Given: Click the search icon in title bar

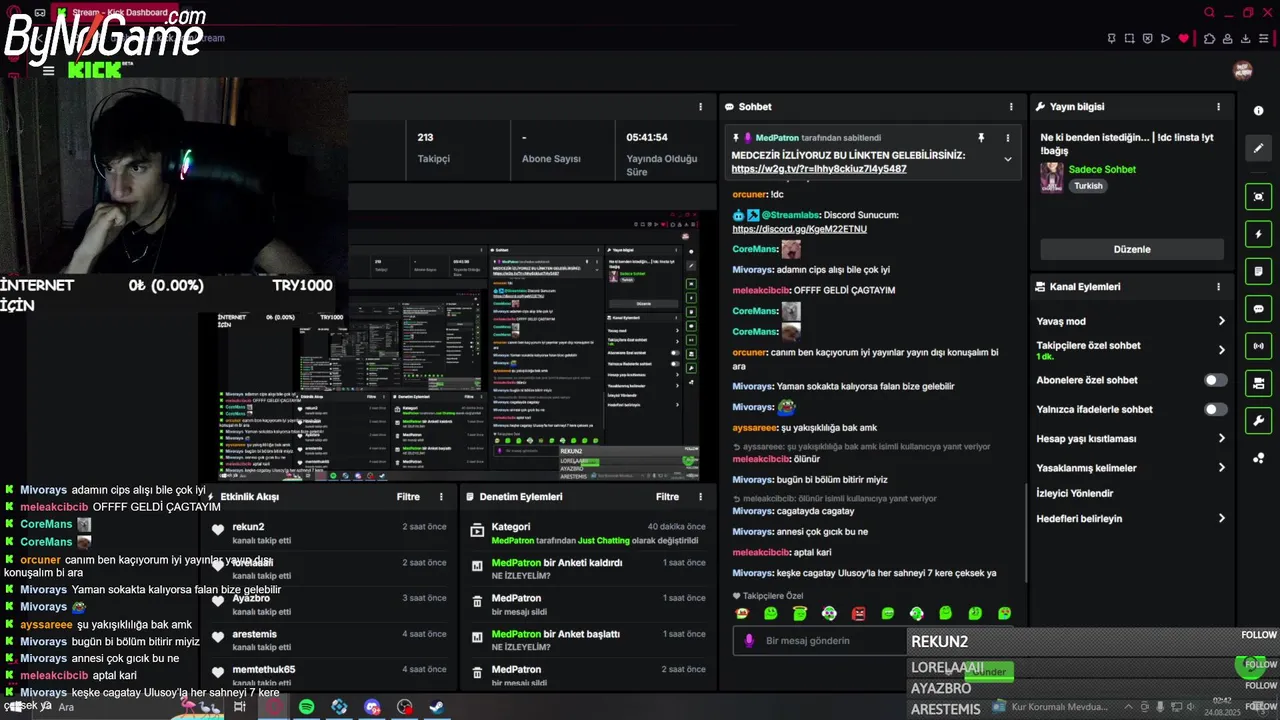Looking at the screenshot, I should (1209, 13).
